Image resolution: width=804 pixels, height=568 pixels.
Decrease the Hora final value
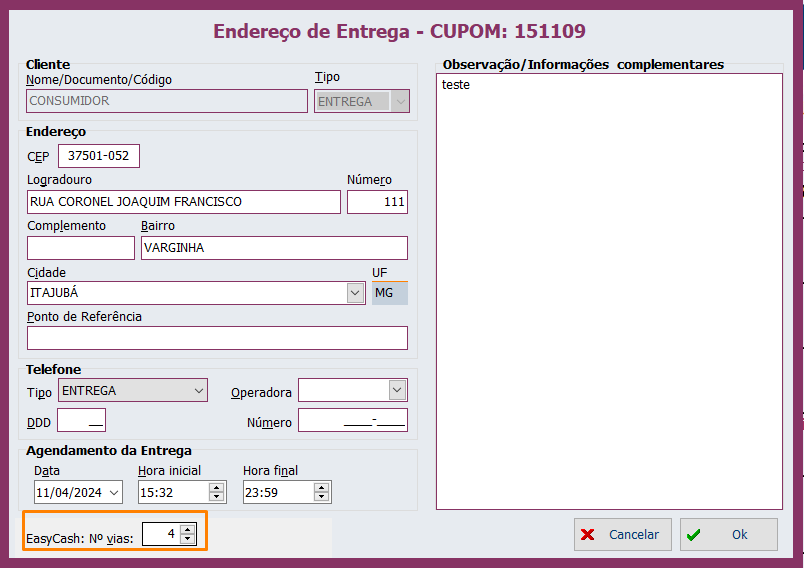tap(321, 497)
